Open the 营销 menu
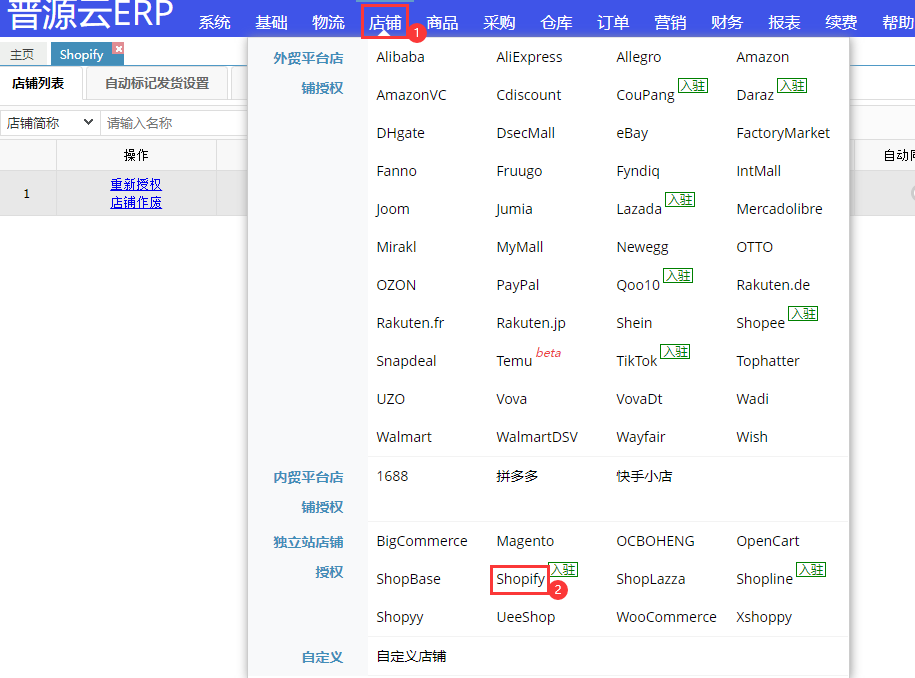Screen dimensions: 915x678 click(670, 22)
